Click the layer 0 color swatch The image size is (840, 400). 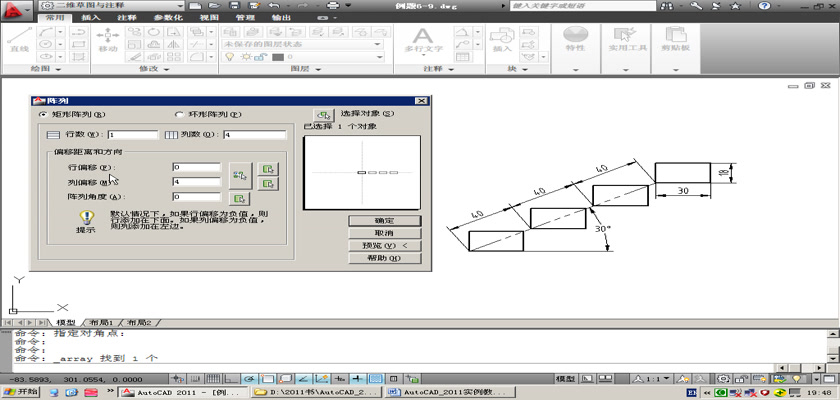tap(278, 57)
